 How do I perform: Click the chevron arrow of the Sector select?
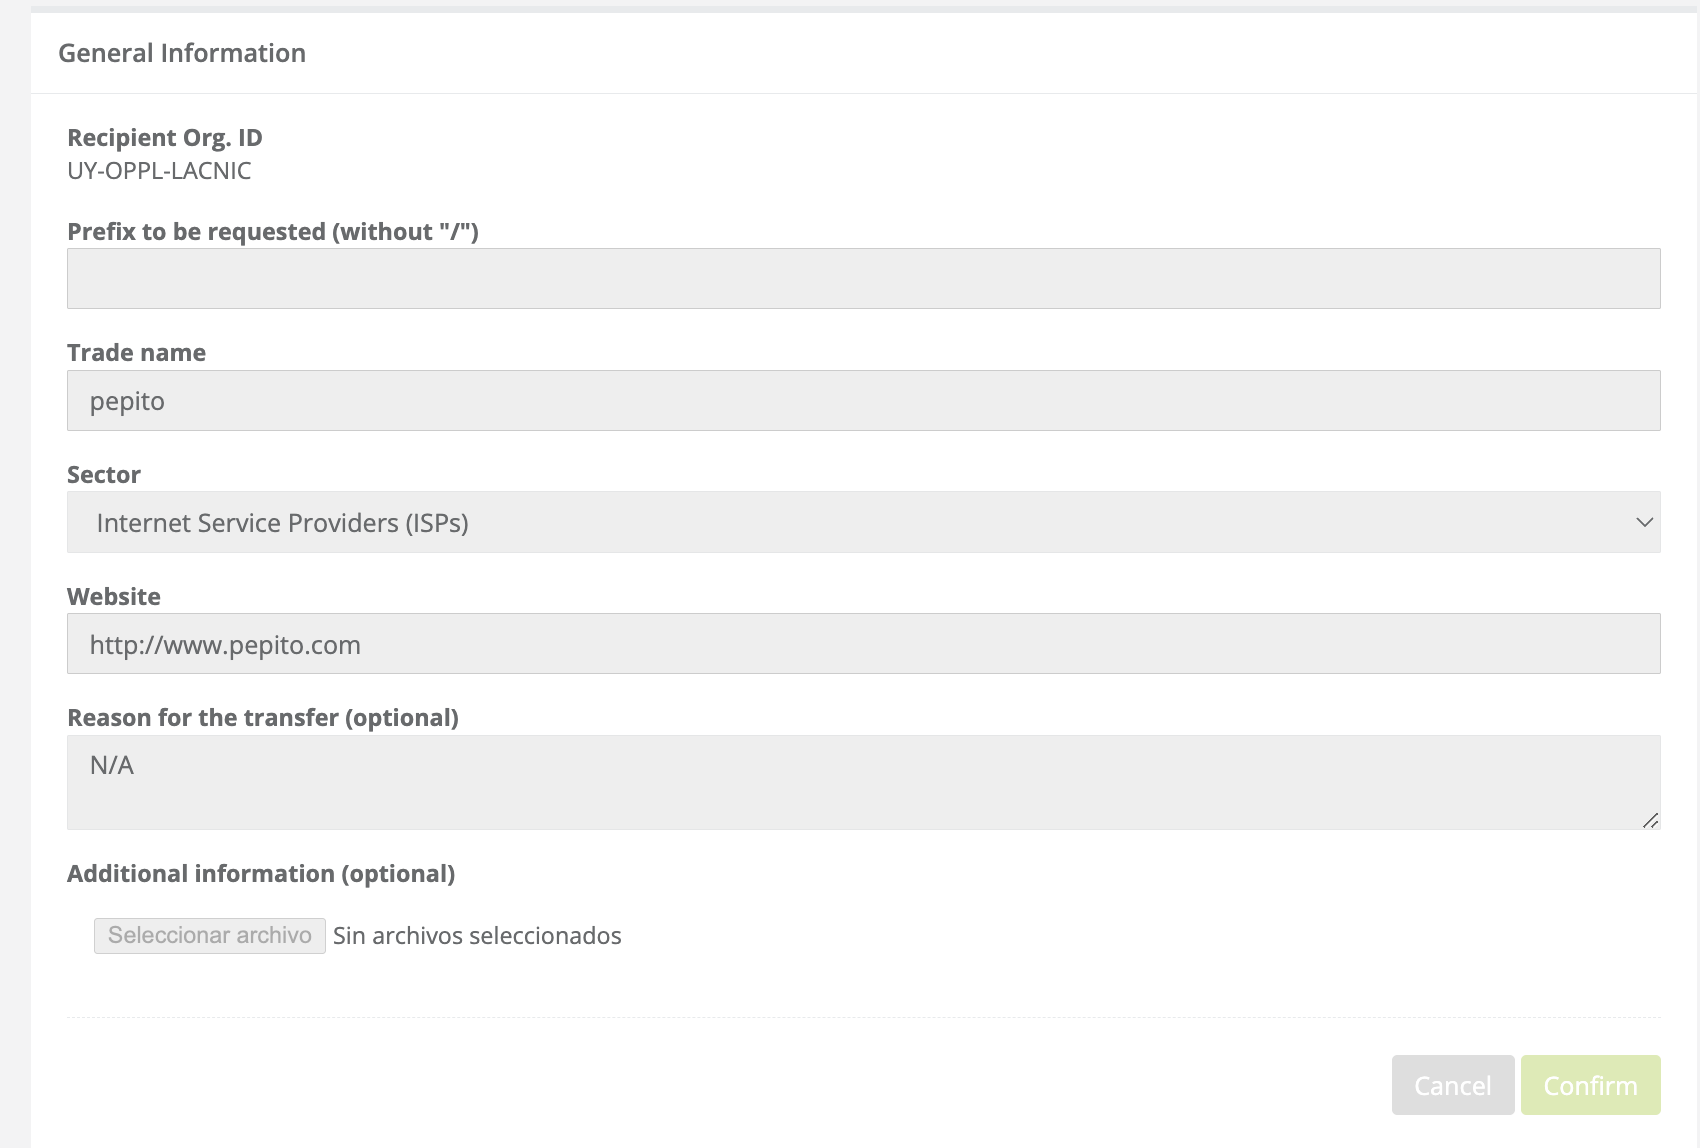click(x=1644, y=522)
